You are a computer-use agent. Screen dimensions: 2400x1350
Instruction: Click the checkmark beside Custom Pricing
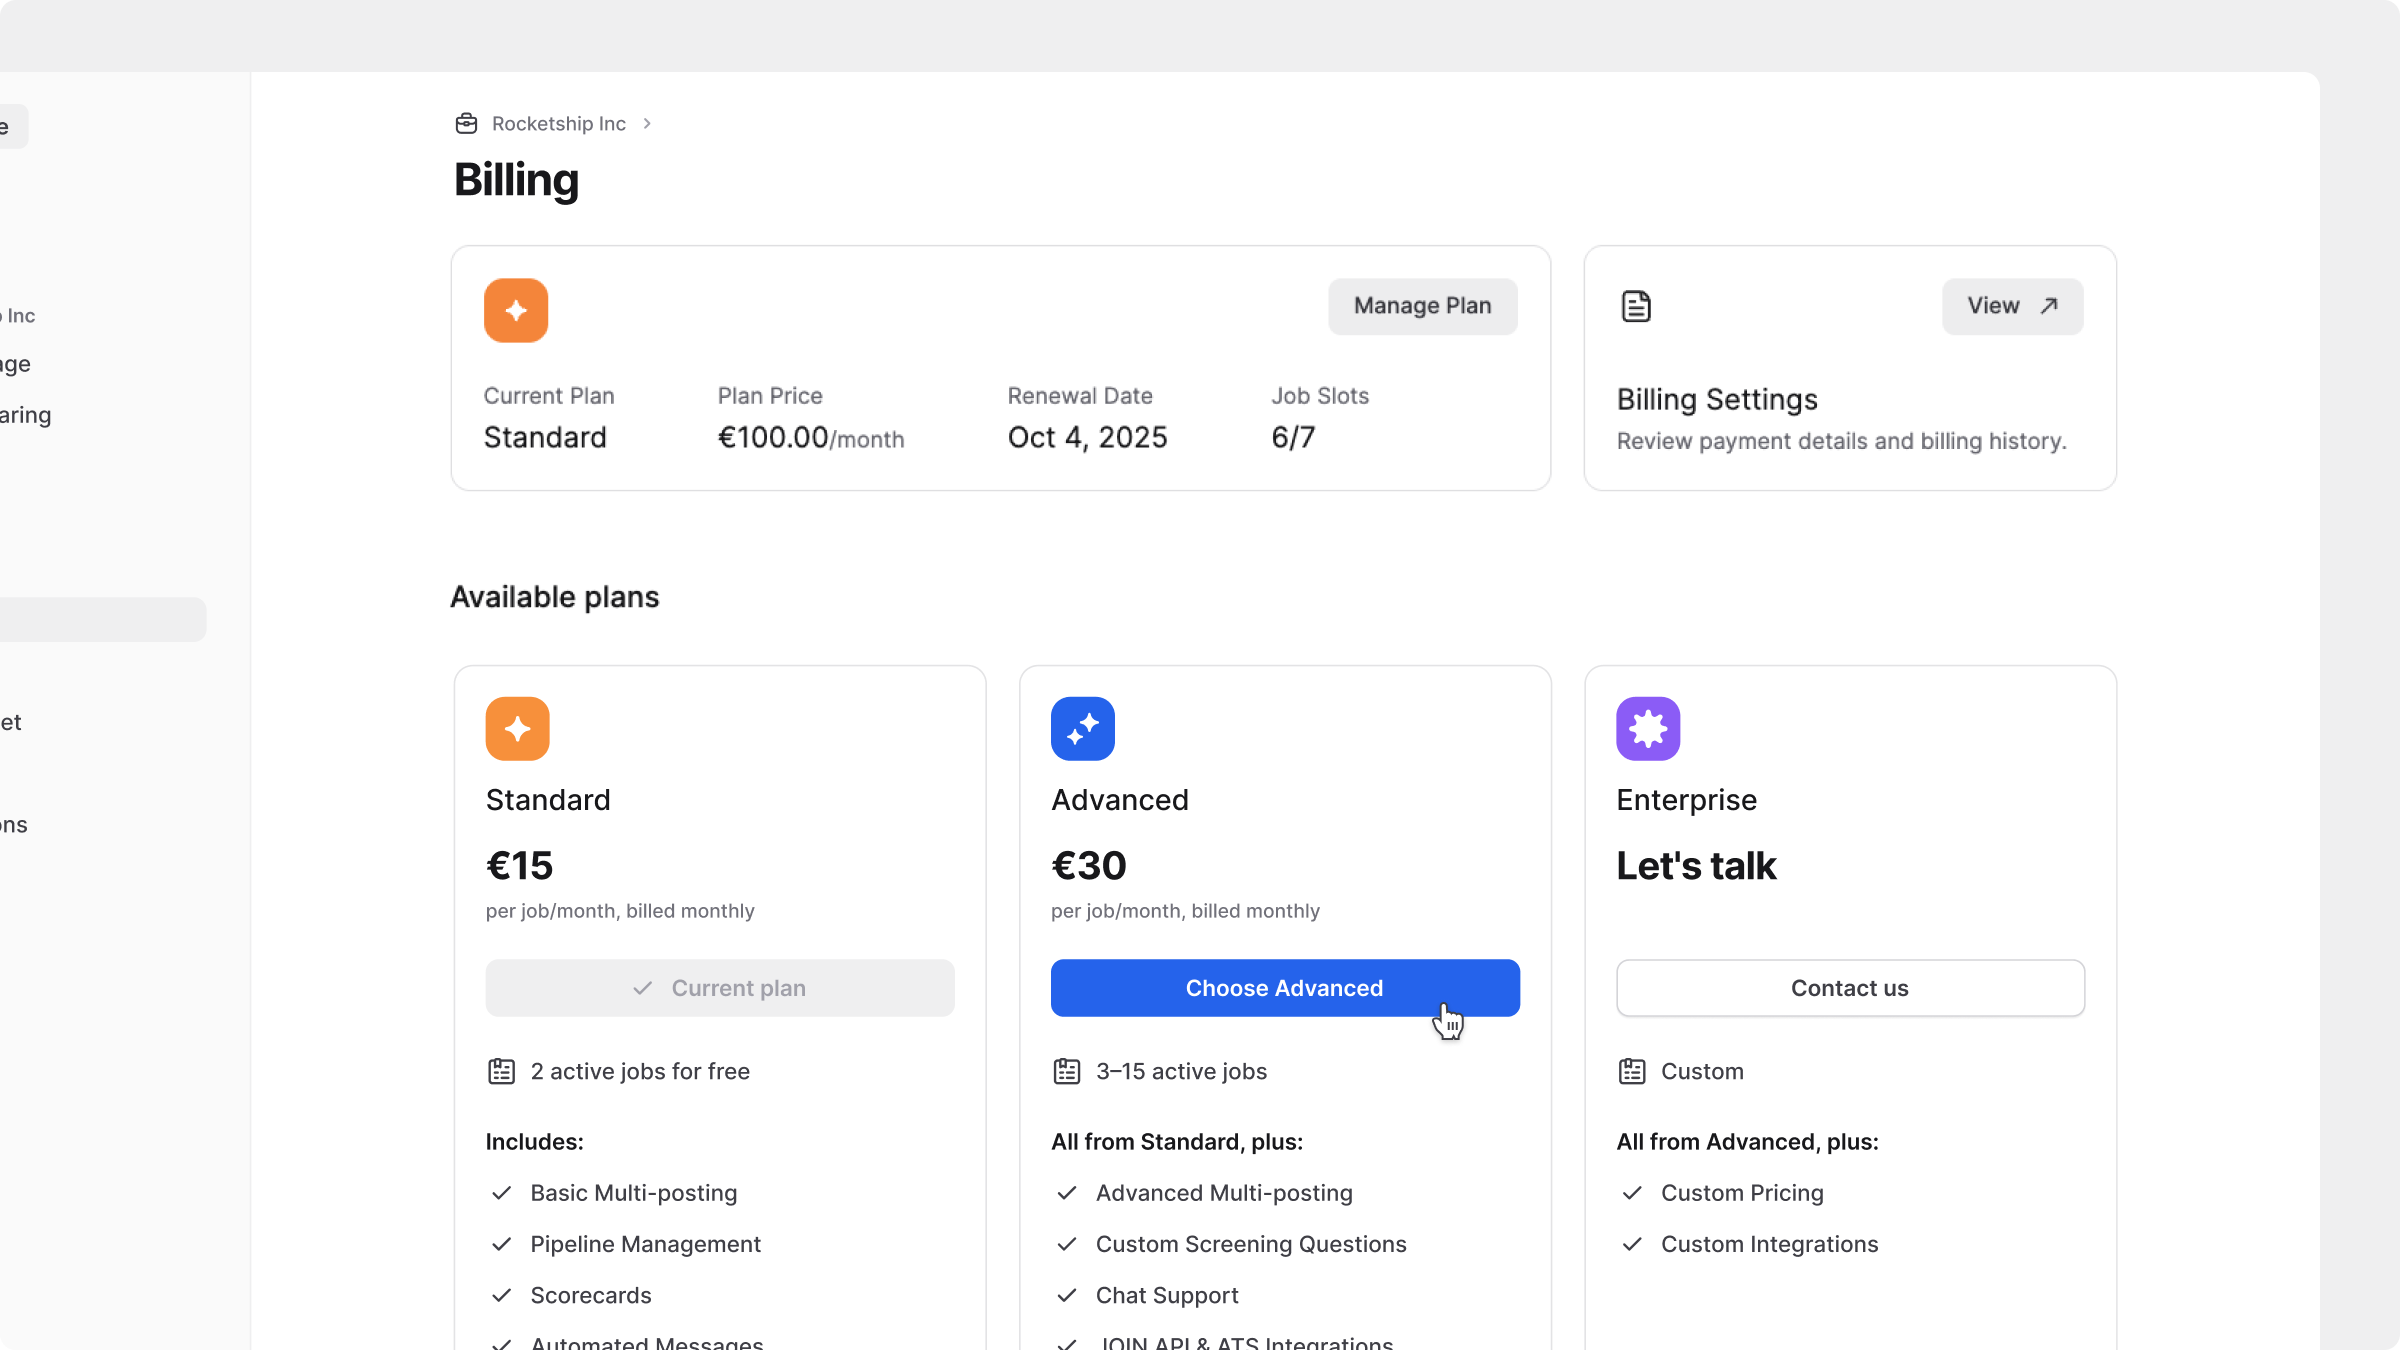(1632, 1193)
